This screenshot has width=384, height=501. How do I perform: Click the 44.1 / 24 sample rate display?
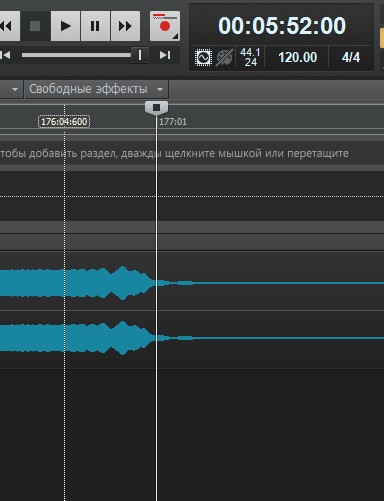click(x=250, y=57)
